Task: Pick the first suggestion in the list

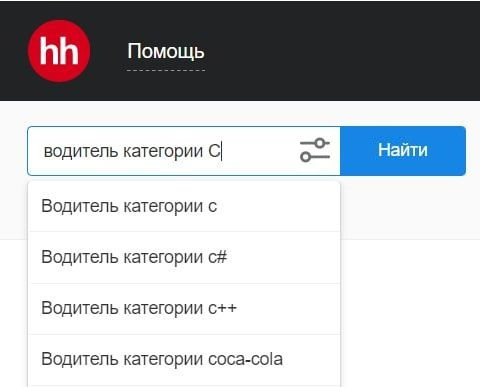Action: click(184, 206)
